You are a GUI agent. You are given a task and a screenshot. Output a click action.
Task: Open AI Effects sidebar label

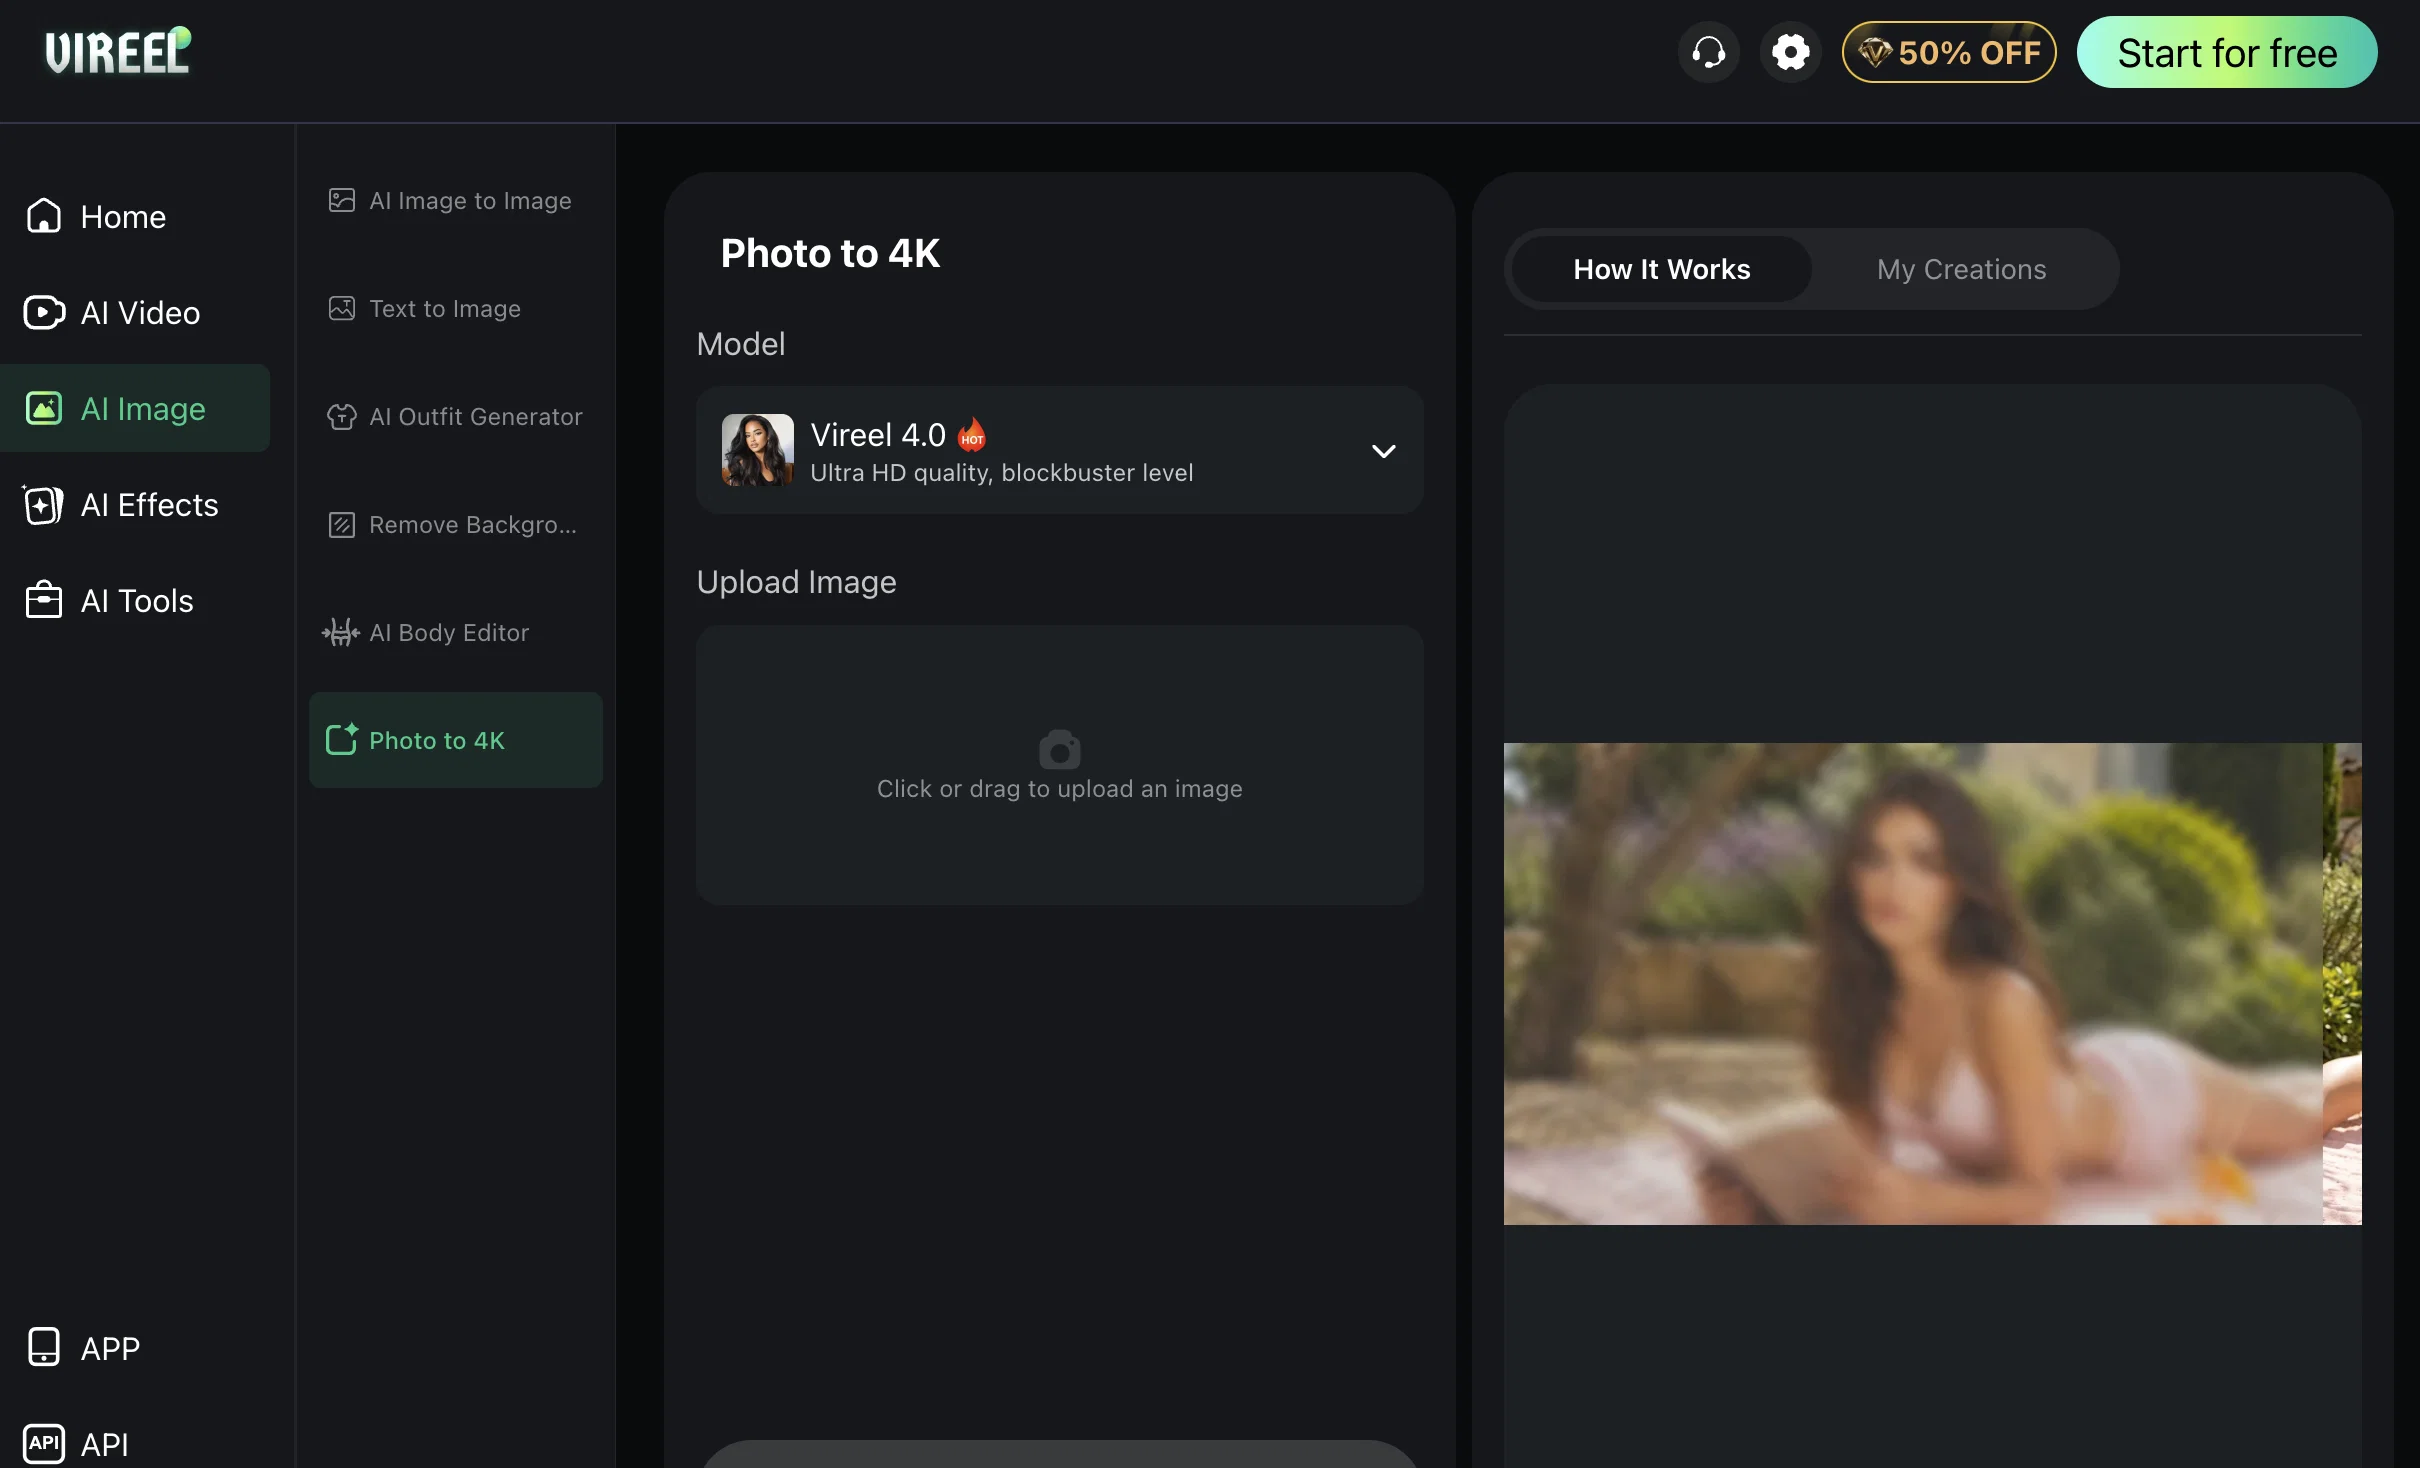(x=149, y=505)
